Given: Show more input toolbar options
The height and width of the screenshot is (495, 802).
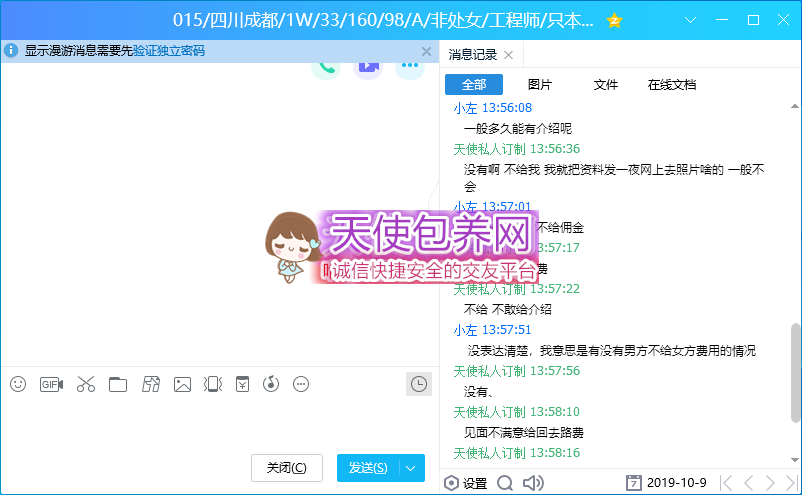Looking at the screenshot, I should point(301,384).
